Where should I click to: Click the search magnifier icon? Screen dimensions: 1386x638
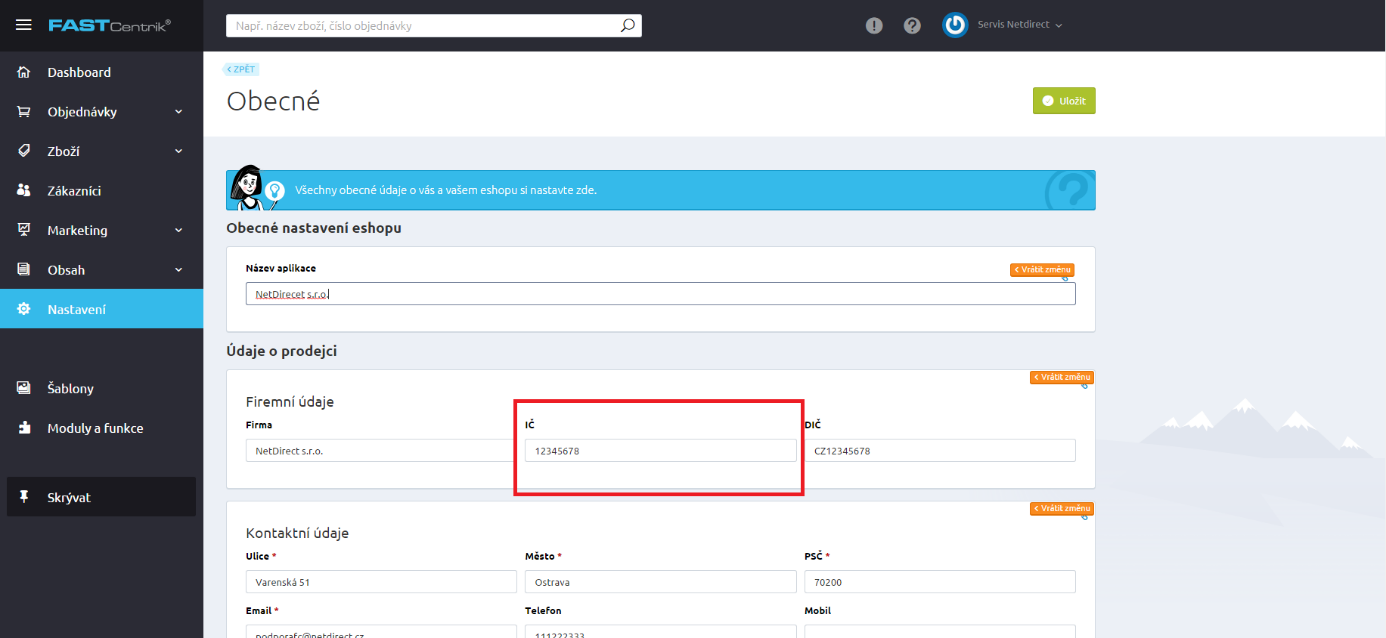tap(627, 26)
